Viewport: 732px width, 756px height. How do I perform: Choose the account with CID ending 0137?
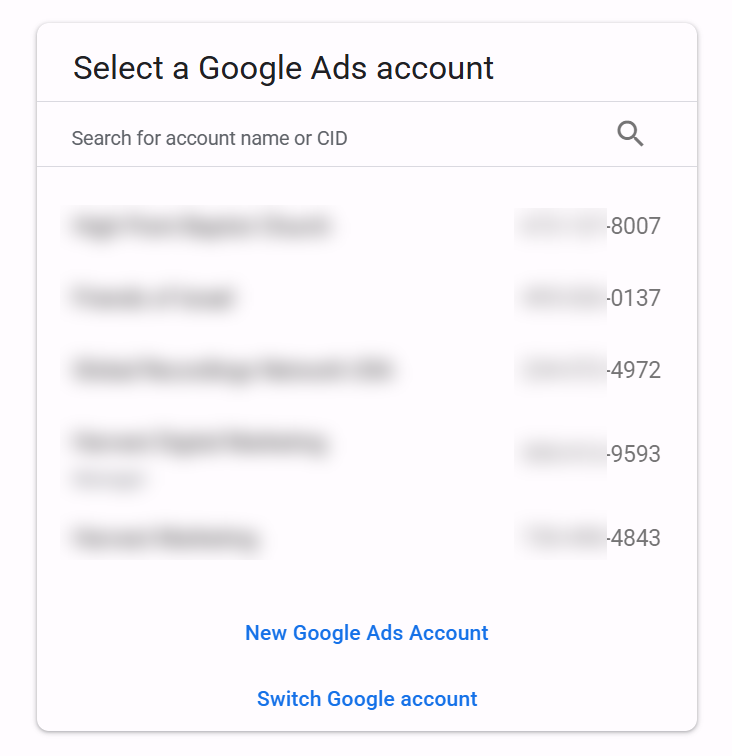[x=366, y=297]
